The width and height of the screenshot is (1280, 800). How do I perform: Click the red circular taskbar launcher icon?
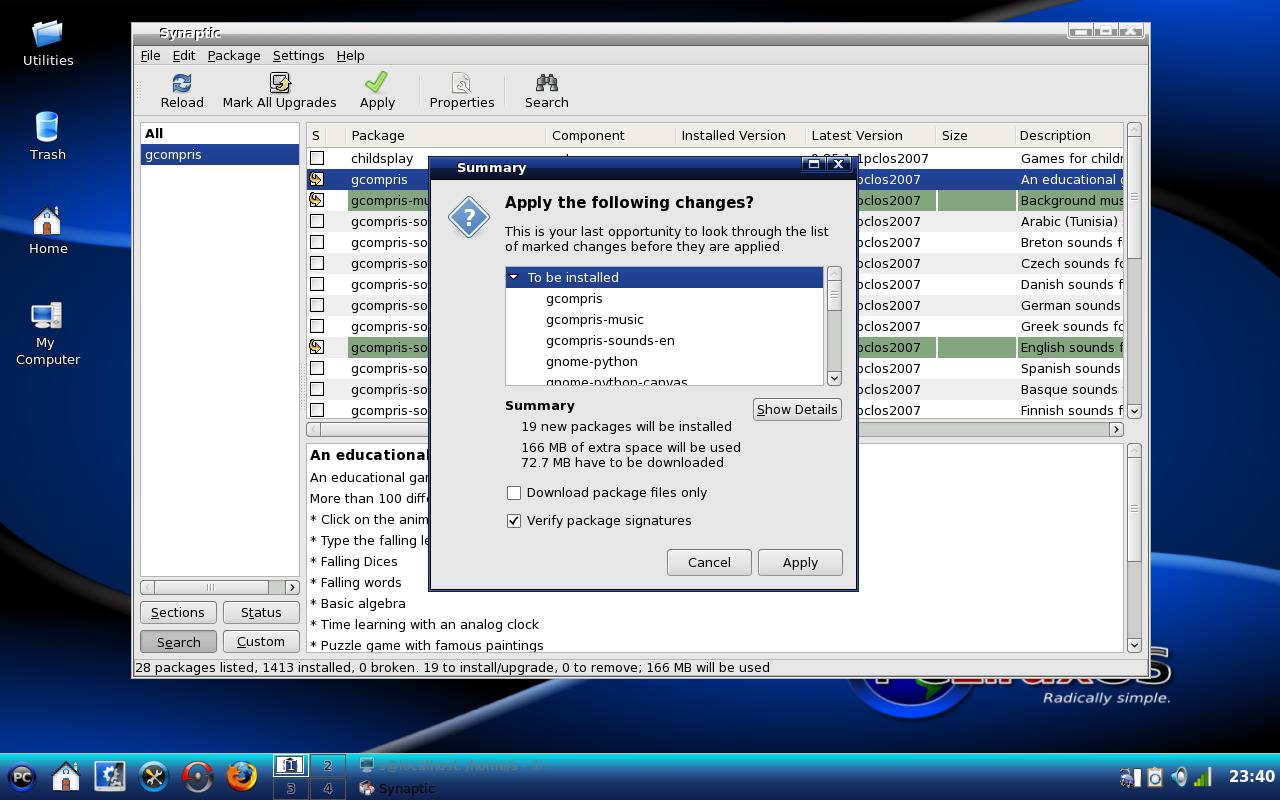pyautogui.click(x=198, y=776)
